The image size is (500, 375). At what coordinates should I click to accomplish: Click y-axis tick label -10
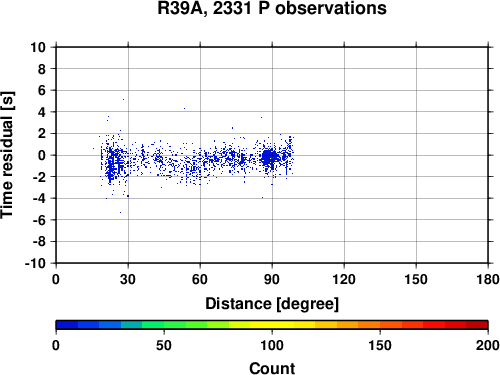point(35,263)
